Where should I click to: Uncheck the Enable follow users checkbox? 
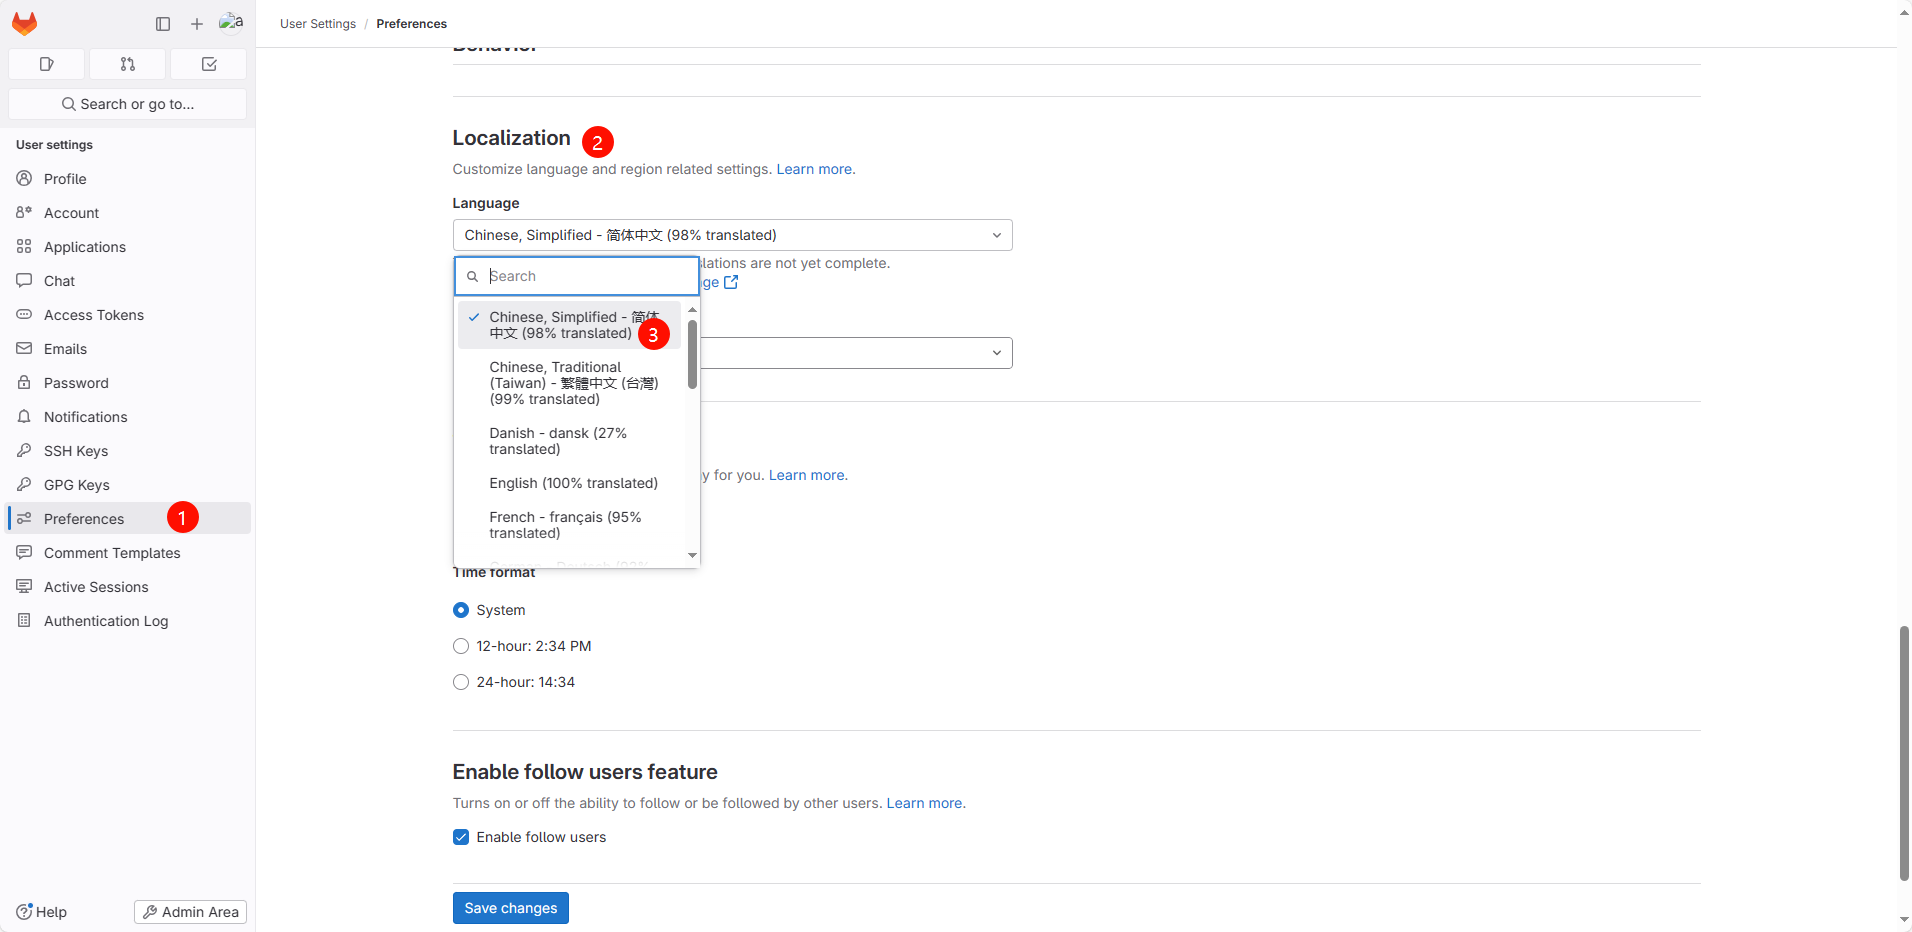pos(461,837)
